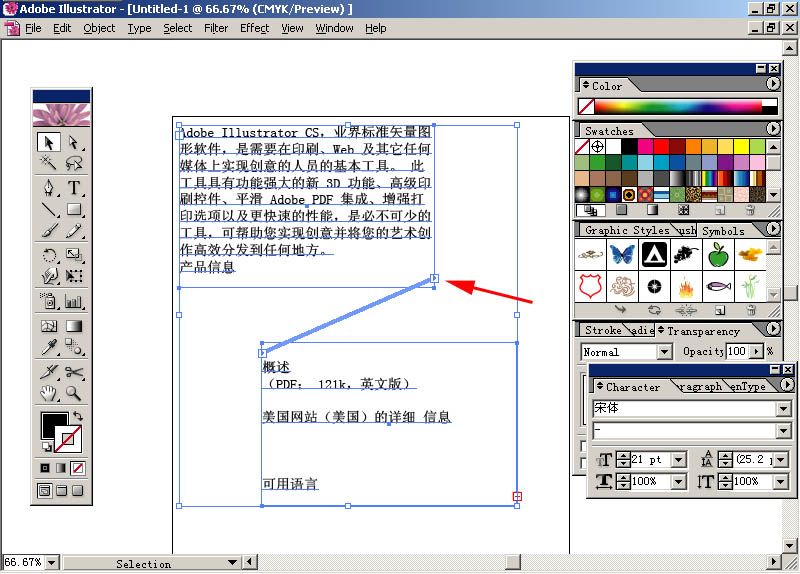Switch to Standard Screen Mode
This screenshot has width=800, height=574.
(45, 491)
